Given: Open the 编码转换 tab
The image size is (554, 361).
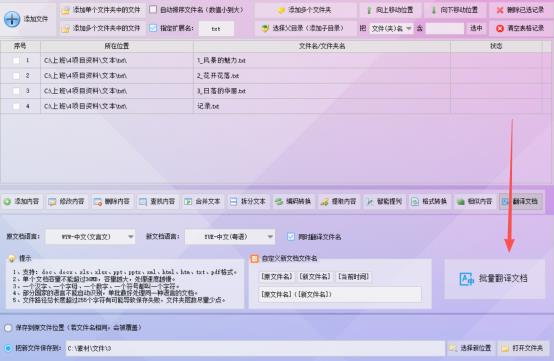Looking at the screenshot, I should point(293,202).
